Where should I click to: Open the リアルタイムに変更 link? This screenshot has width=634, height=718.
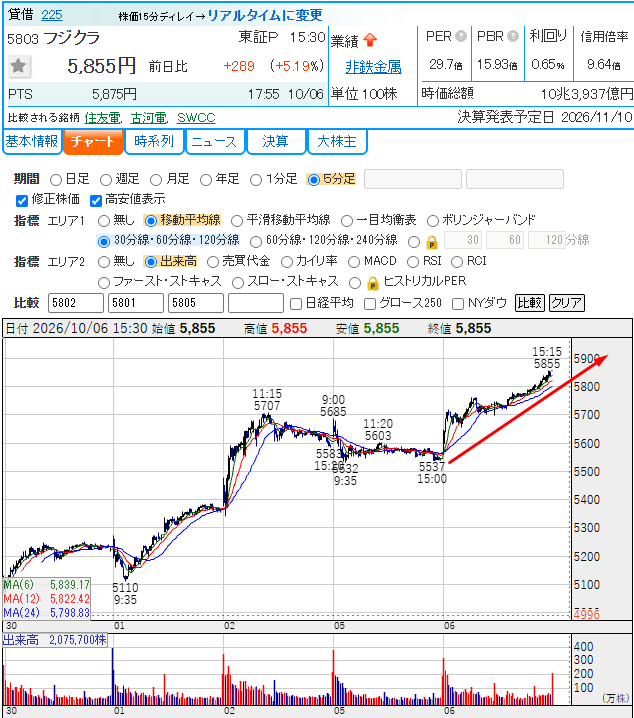click(266, 15)
